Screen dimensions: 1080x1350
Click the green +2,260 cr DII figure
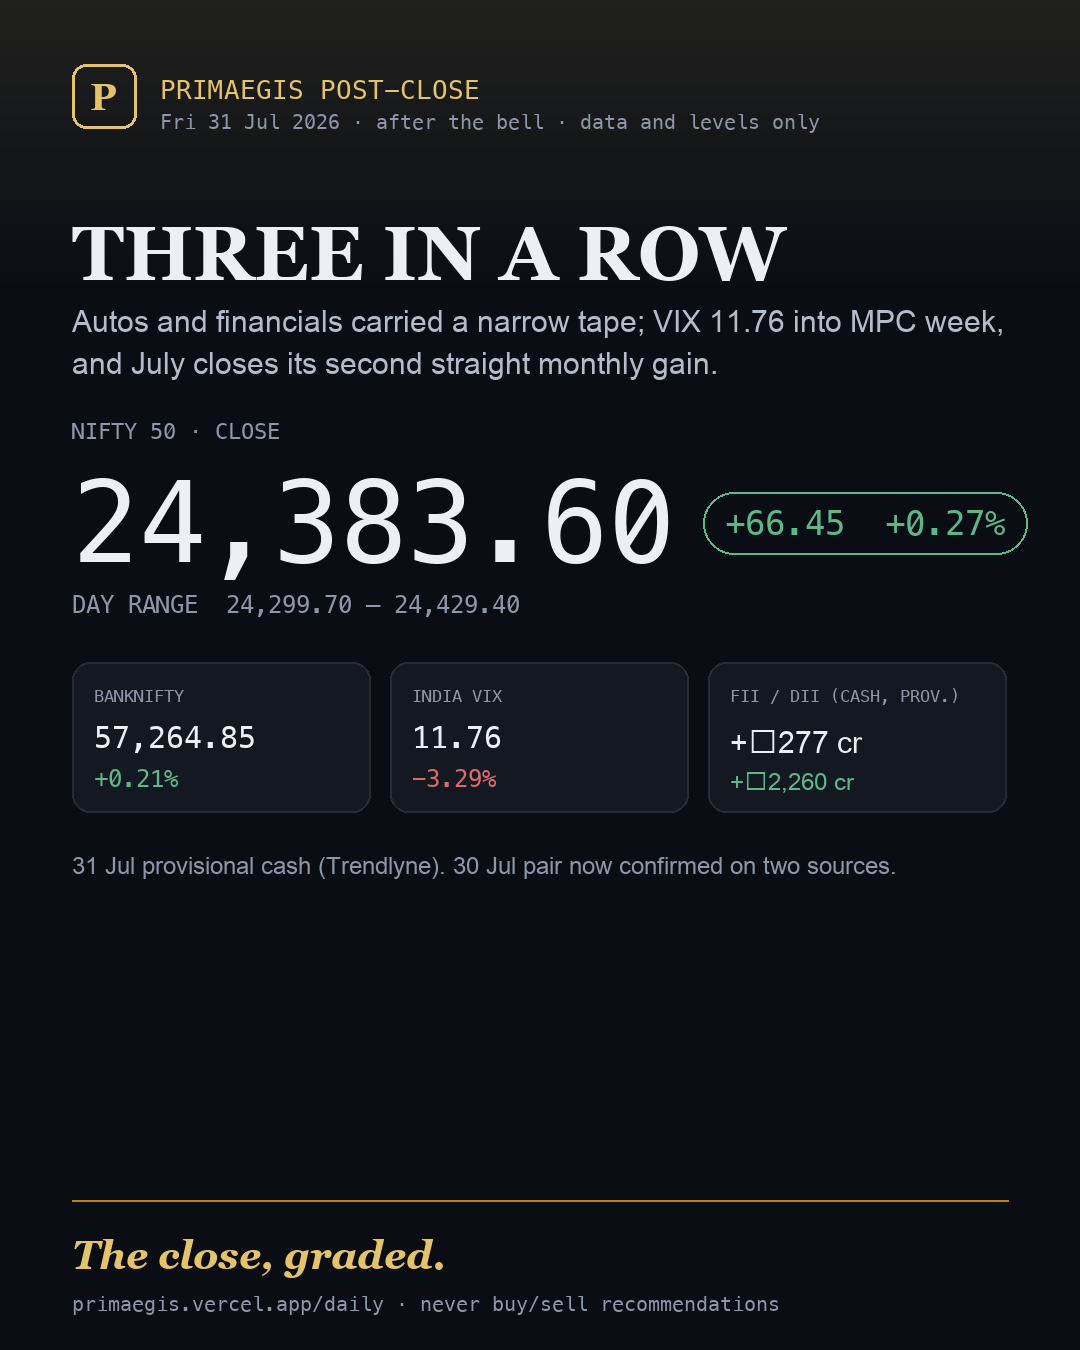792,782
